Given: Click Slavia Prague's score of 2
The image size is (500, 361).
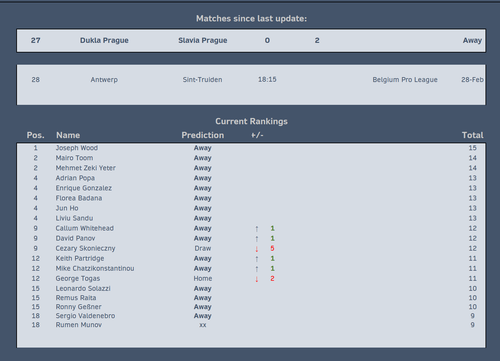Looking at the screenshot, I should point(317,40).
